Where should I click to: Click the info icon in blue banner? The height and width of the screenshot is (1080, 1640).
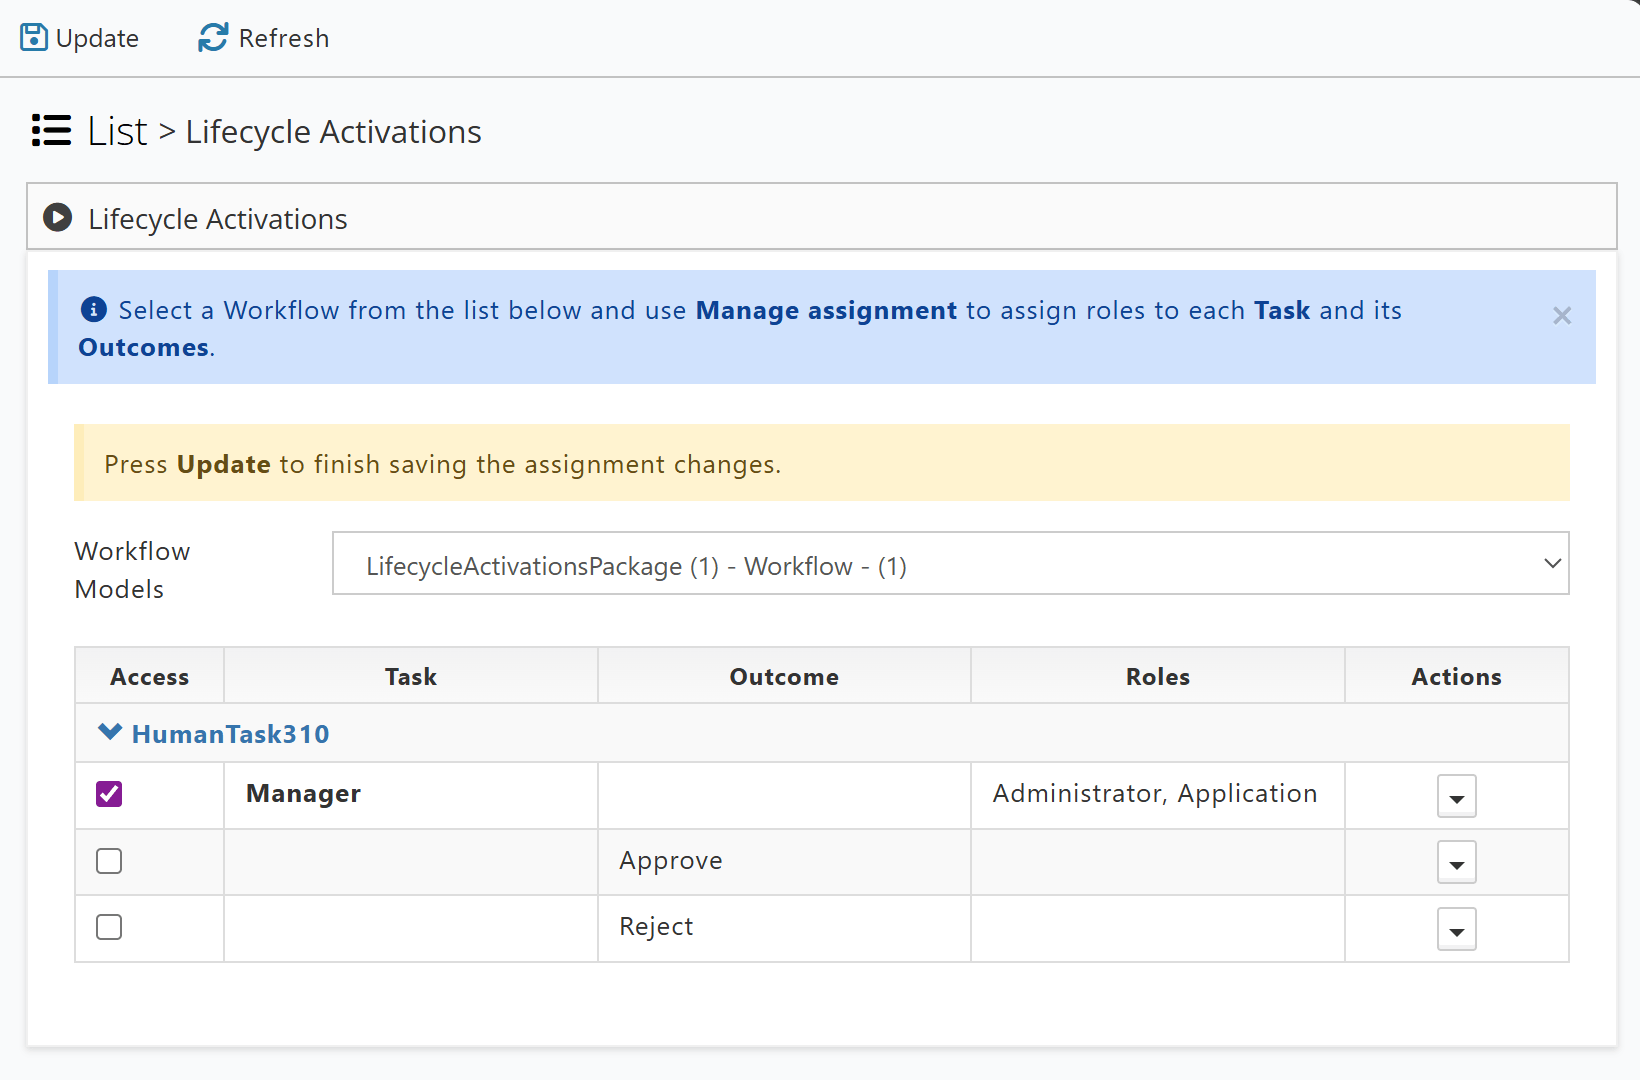pyautogui.click(x=94, y=310)
